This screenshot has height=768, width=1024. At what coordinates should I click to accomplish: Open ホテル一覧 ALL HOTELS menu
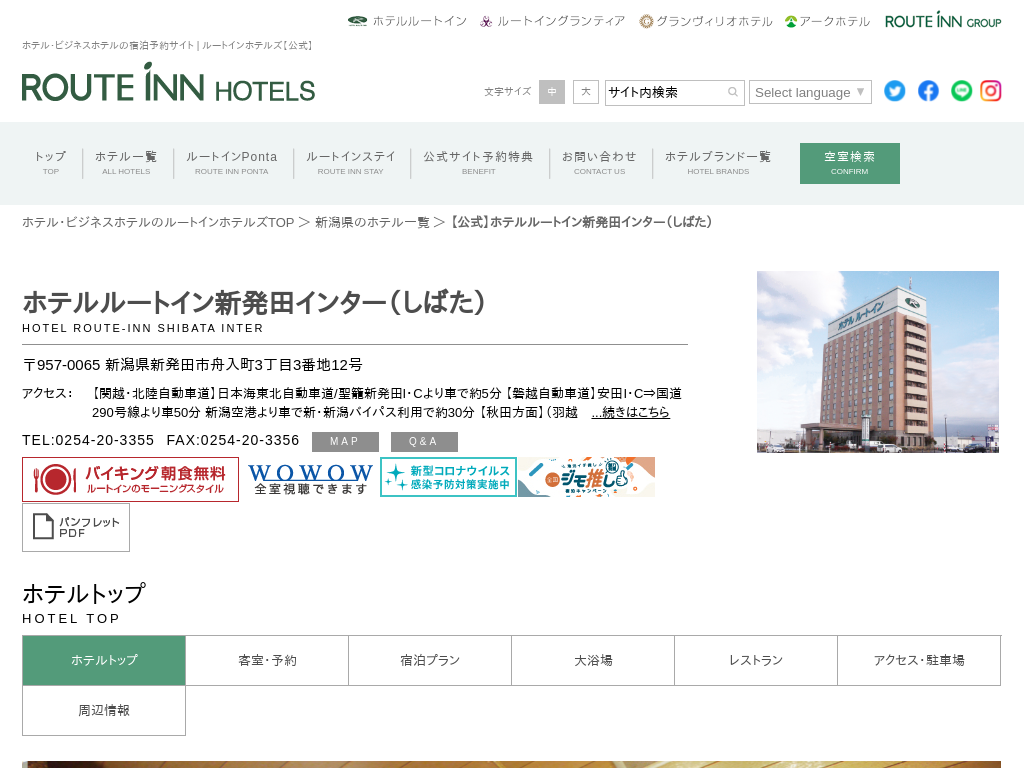(x=126, y=163)
